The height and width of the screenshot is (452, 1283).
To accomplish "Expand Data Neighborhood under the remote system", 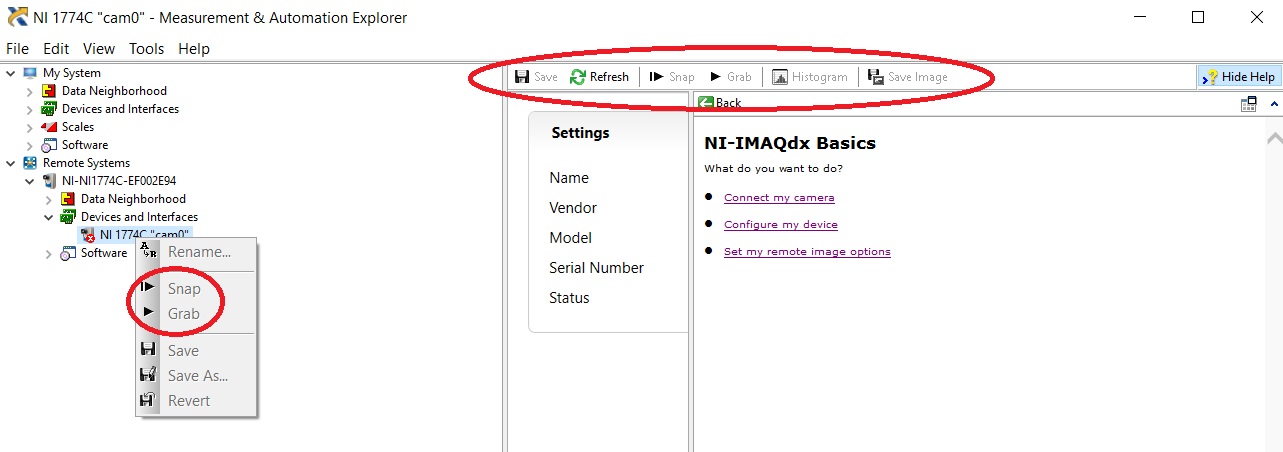I will click(x=49, y=199).
